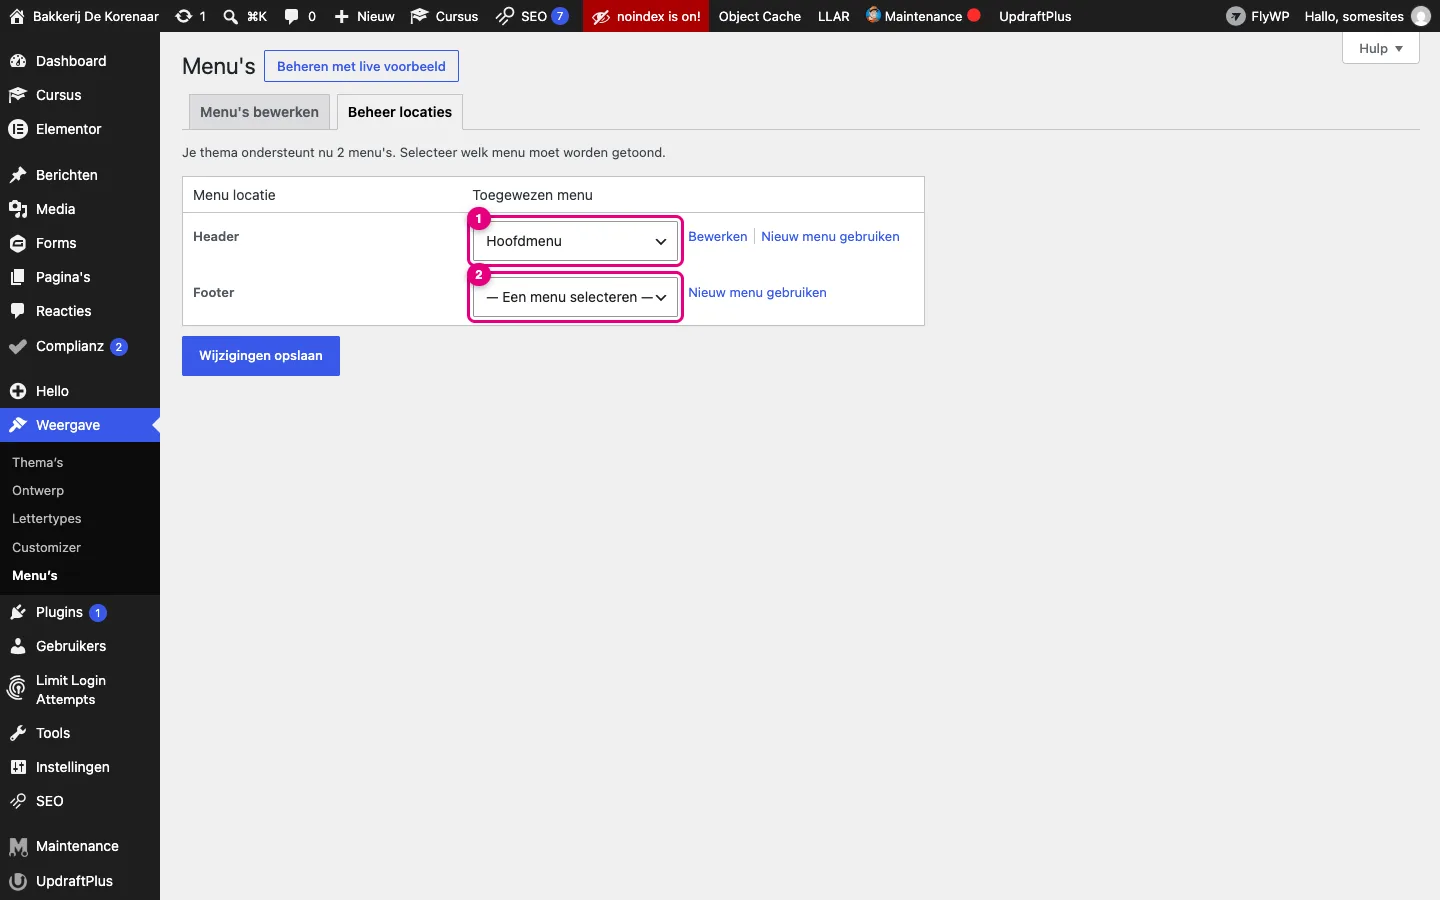
Task: Open Weergave in the sidebar
Action: coord(80,425)
